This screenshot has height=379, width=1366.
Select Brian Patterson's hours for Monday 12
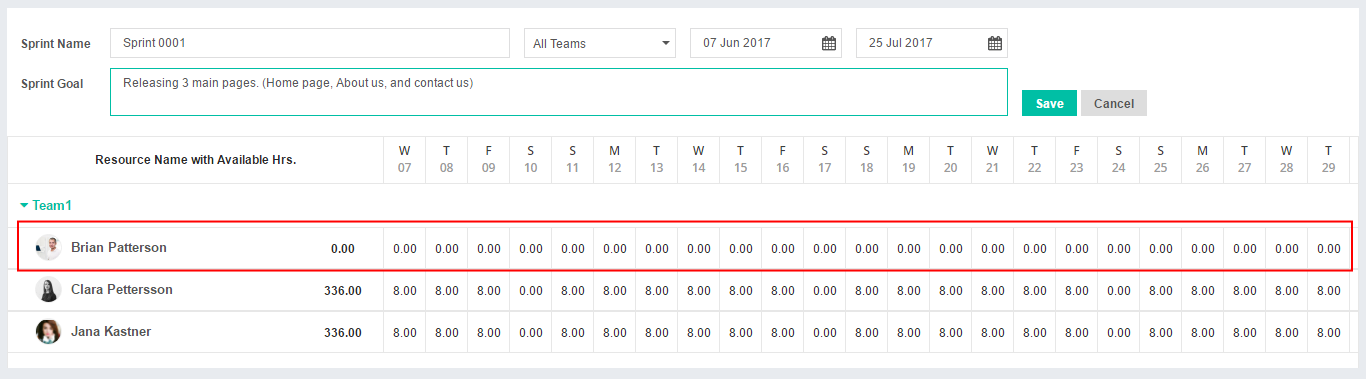coord(615,249)
